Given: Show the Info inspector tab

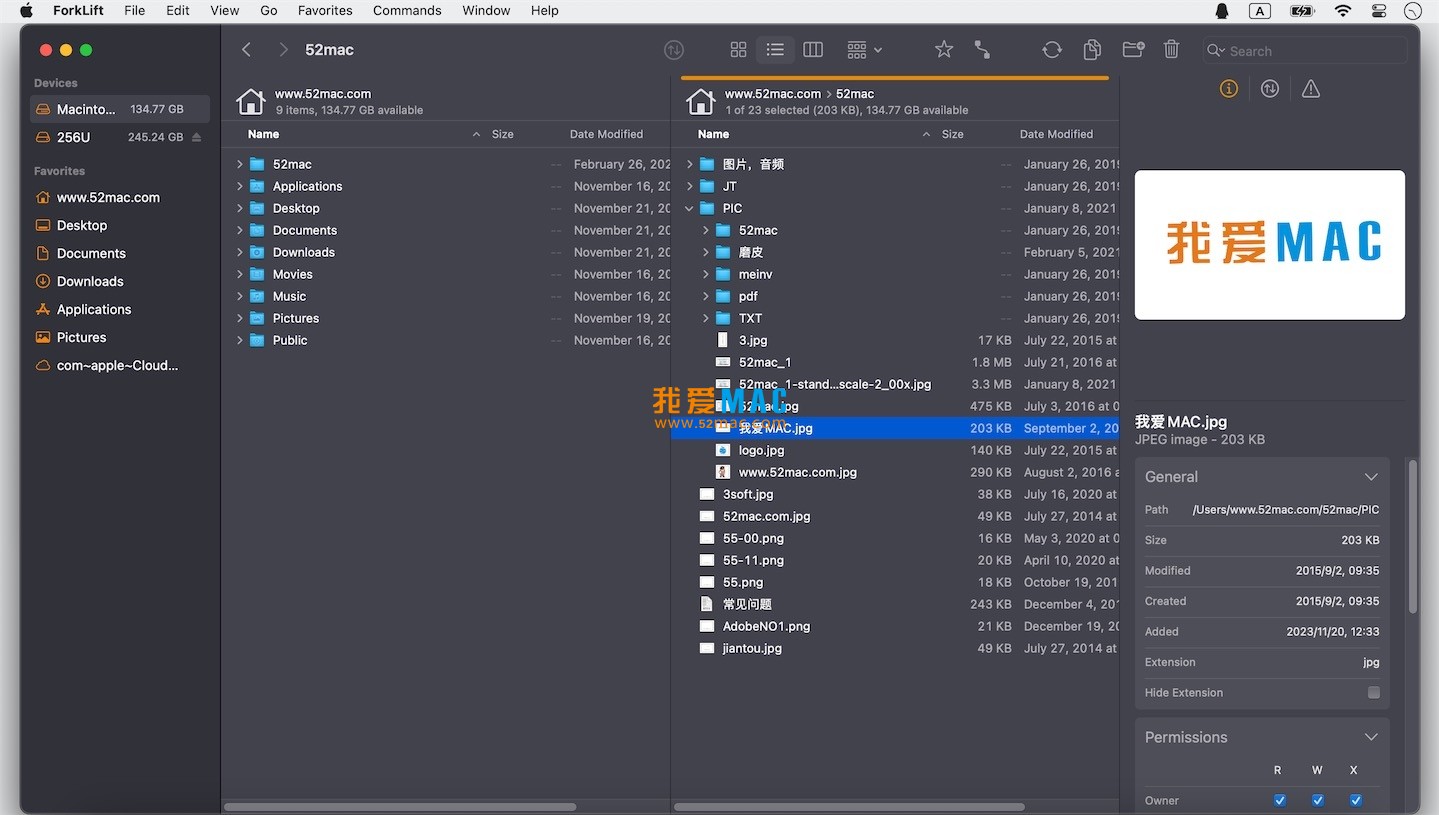Looking at the screenshot, I should click(1229, 89).
